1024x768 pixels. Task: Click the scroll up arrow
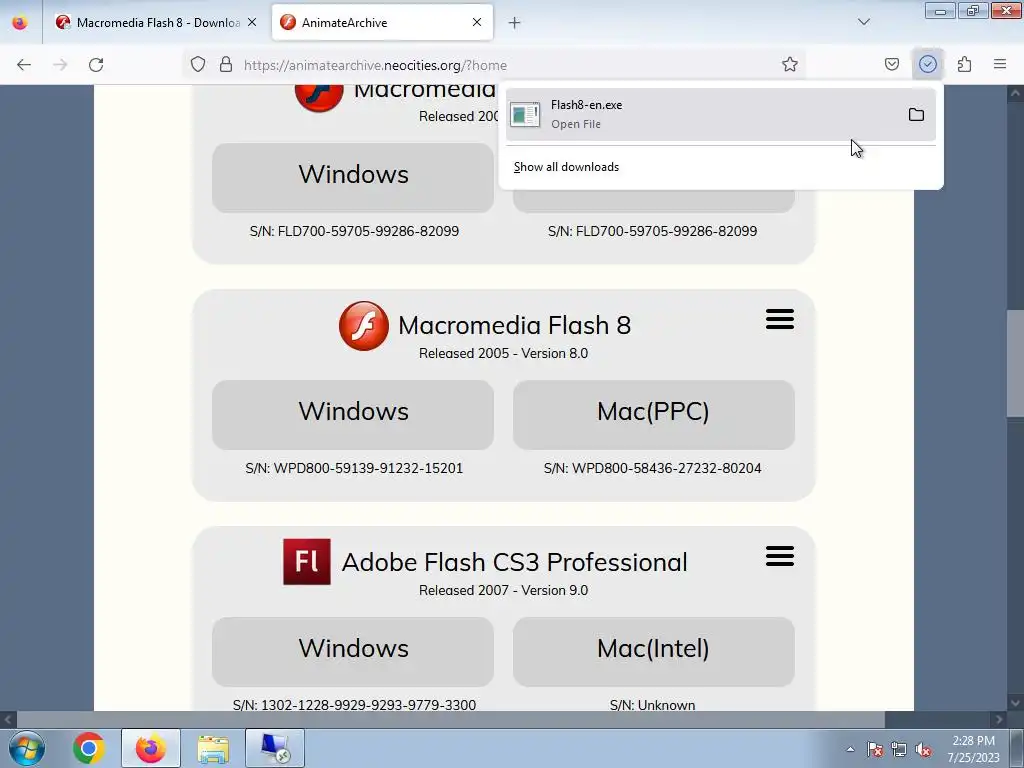coord(1015,93)
